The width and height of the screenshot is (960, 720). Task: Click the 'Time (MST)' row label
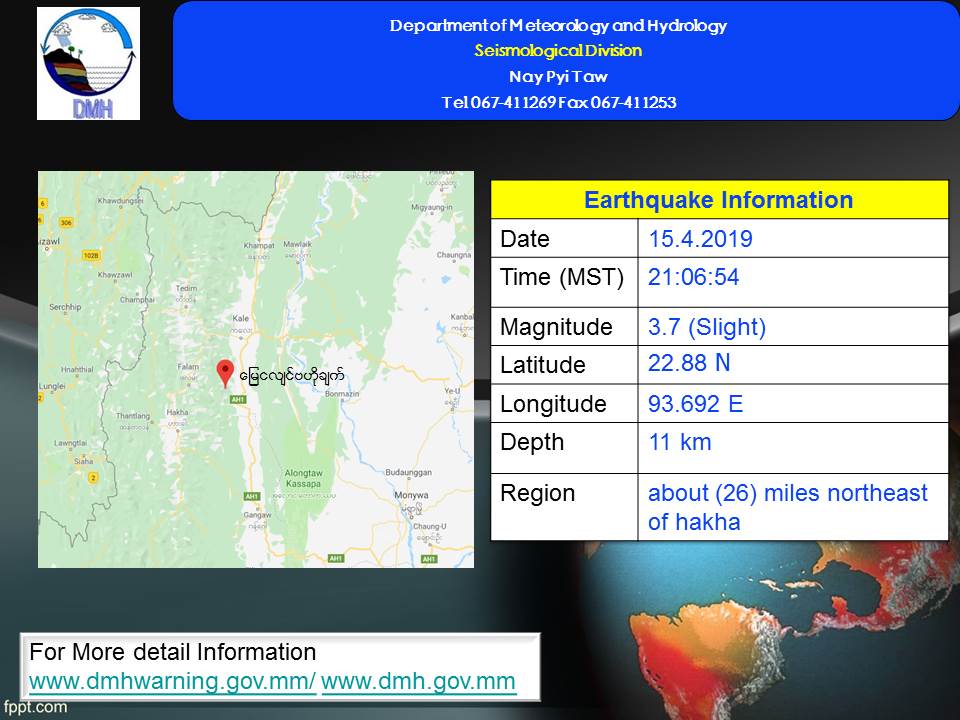562,277
